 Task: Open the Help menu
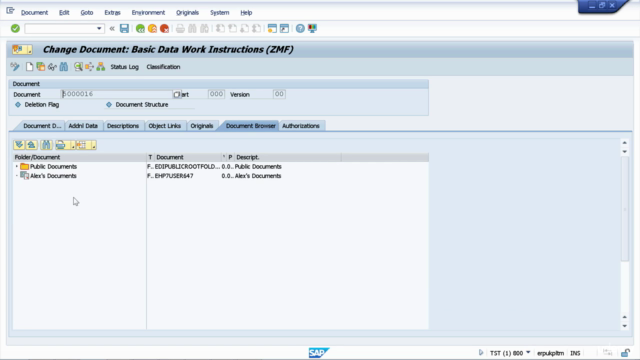click(246, 13)
